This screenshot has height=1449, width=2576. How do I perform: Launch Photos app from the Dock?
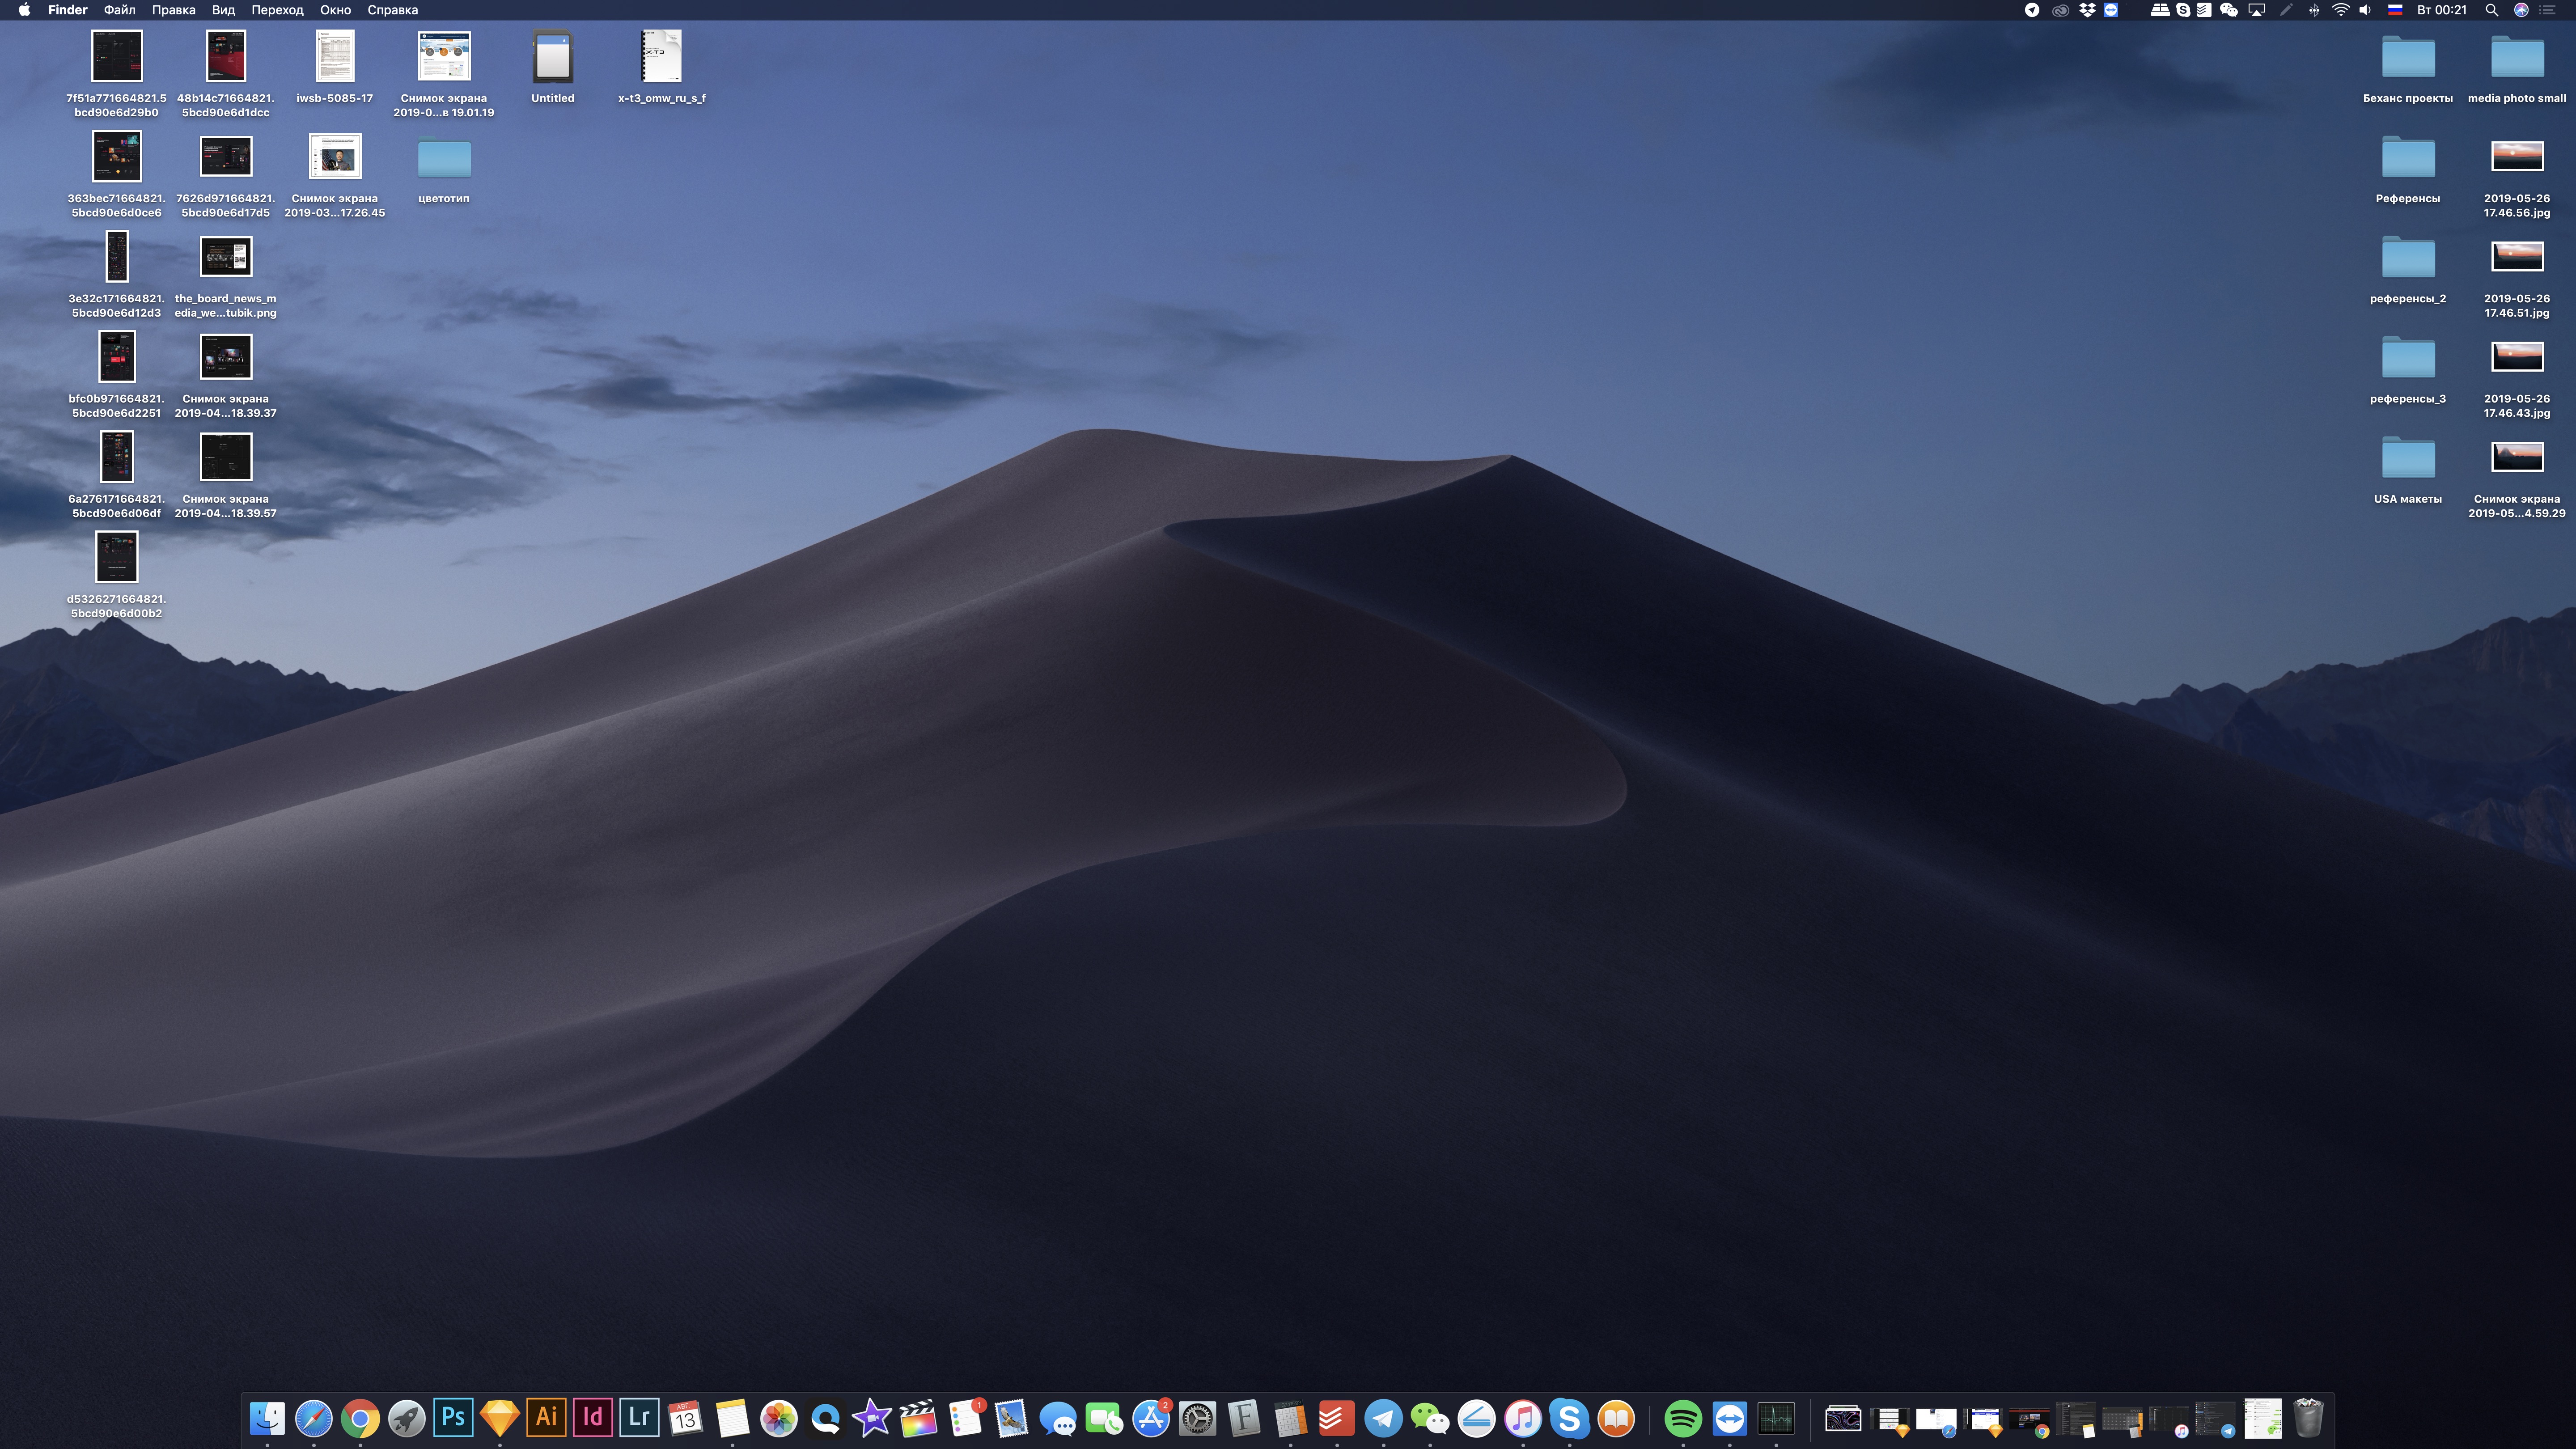(x=779, y=1418)
